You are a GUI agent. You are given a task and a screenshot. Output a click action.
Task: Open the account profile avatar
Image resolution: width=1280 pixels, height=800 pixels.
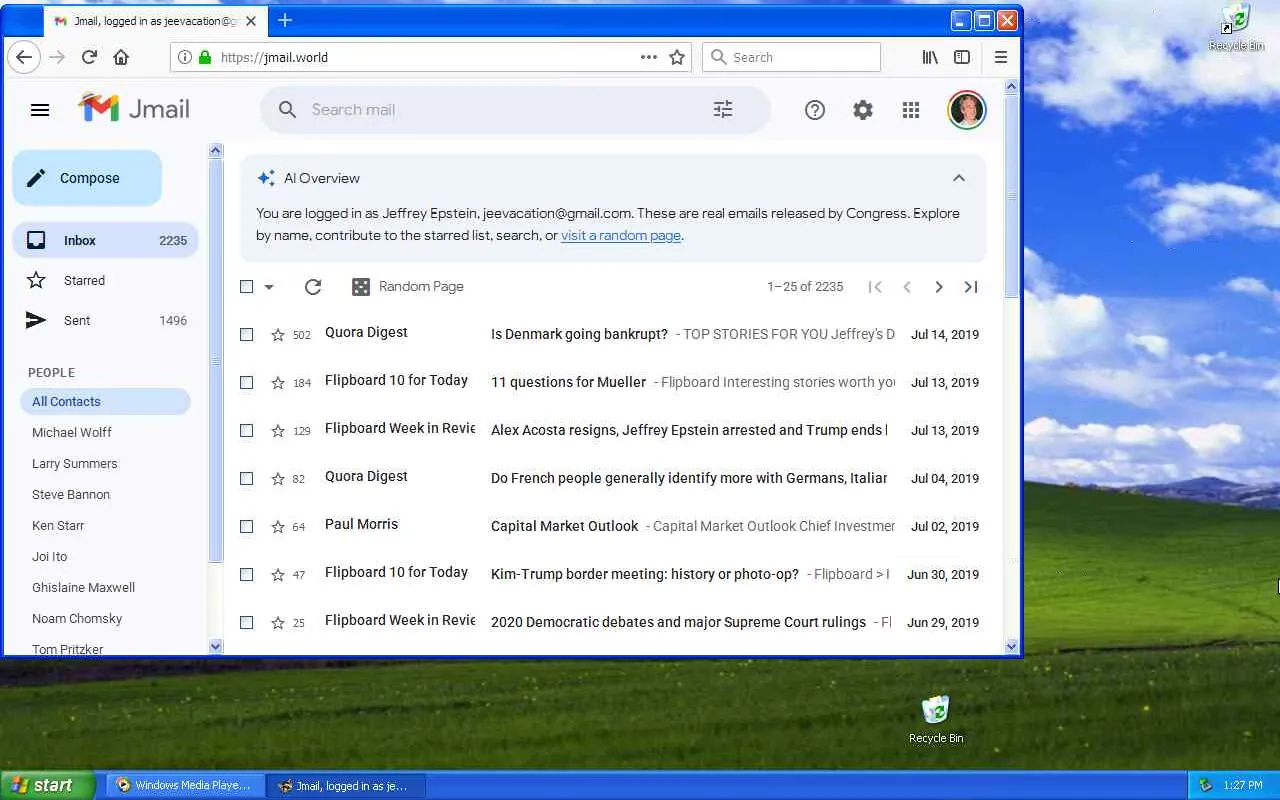[x=967, y=110]
